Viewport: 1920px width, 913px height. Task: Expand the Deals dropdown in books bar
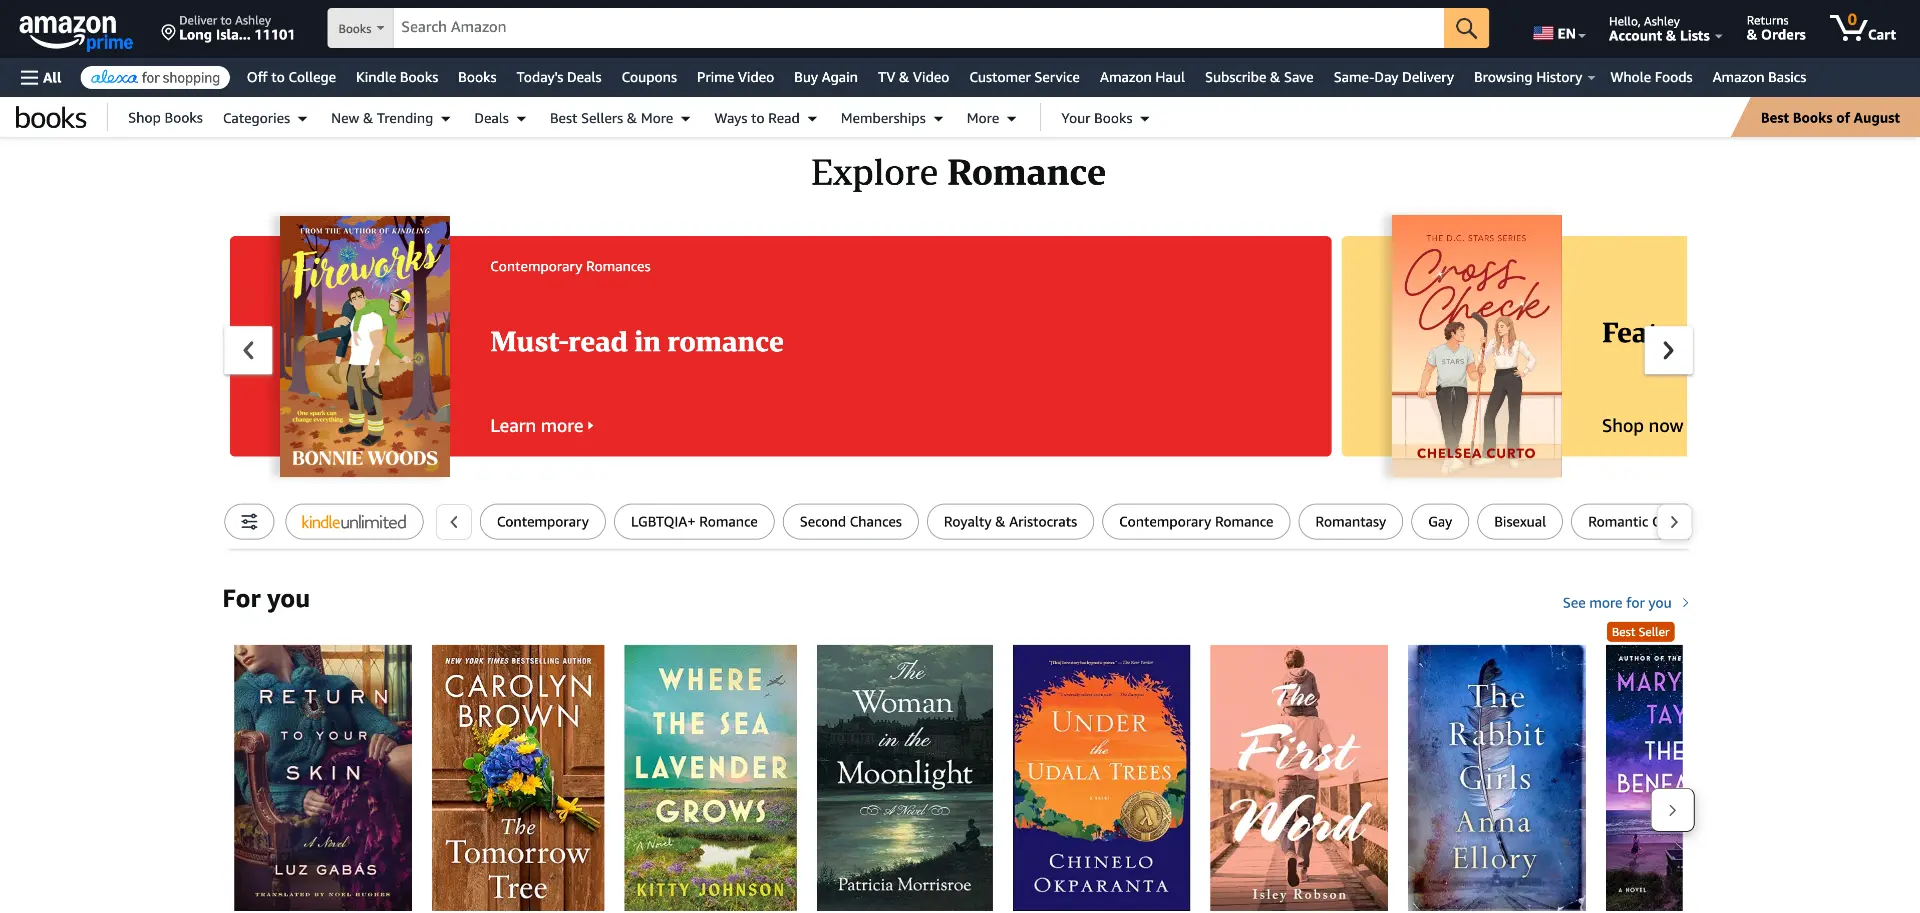click(x=500, y=118)
